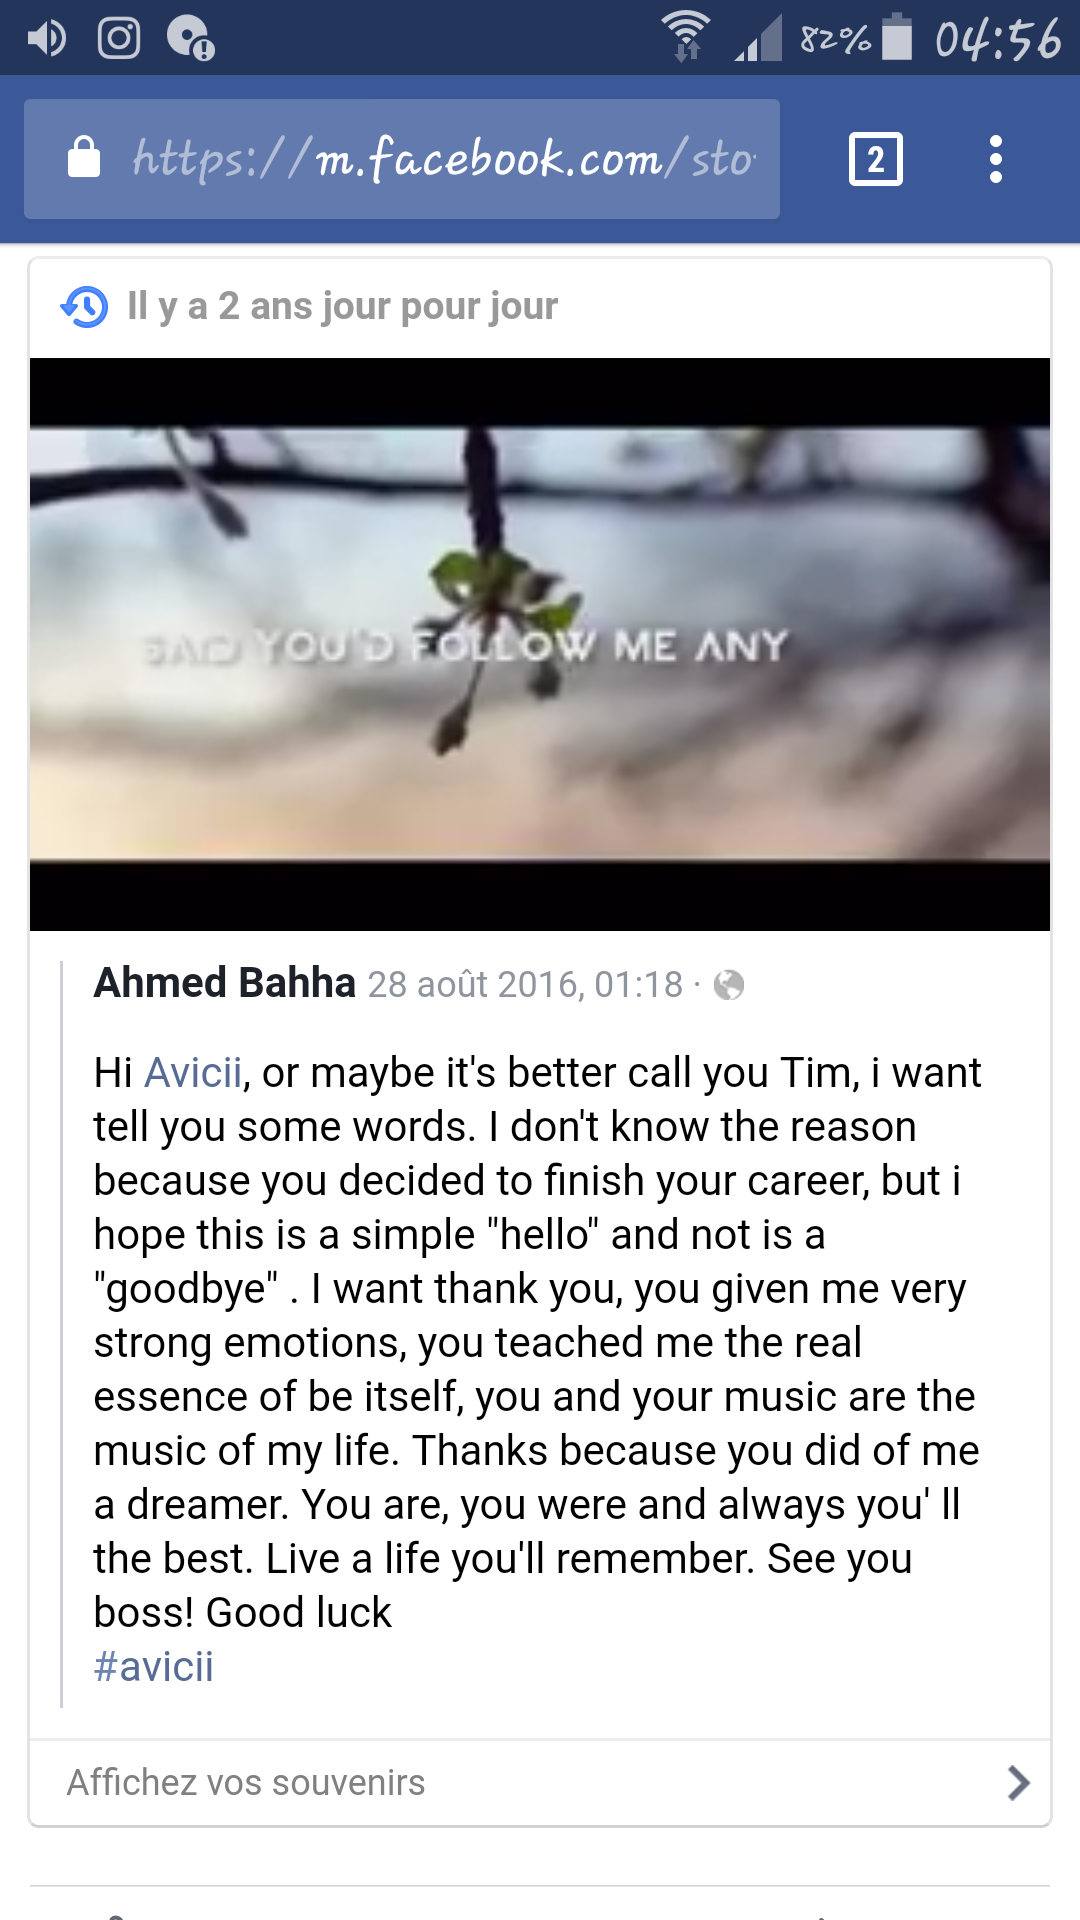Tap the cellular signal strength icon
Image resolution: width=1080 pixels, height=1920 pixels.
(x=759, y=42)
